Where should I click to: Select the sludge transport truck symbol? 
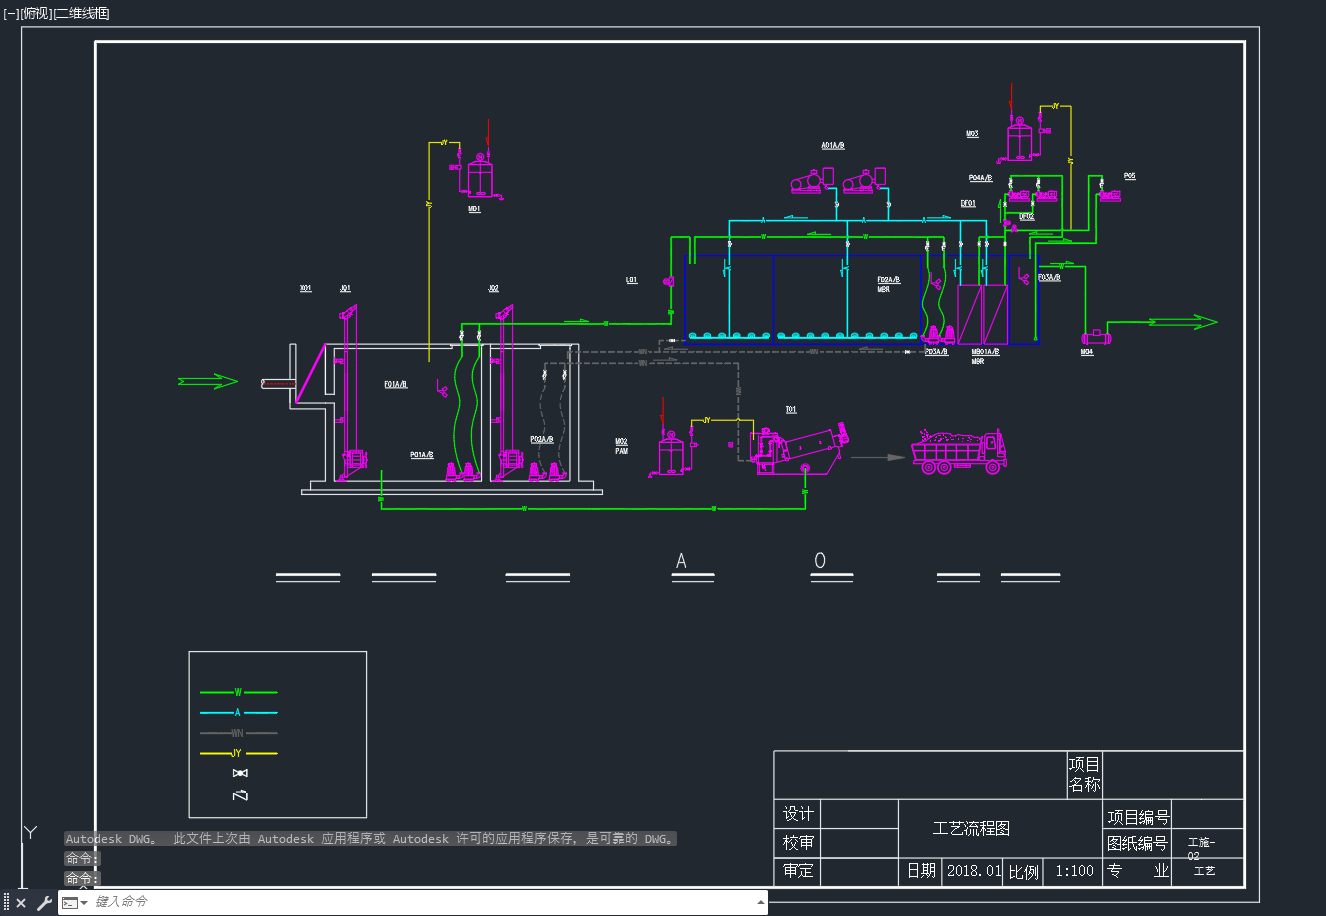[959, 451]
